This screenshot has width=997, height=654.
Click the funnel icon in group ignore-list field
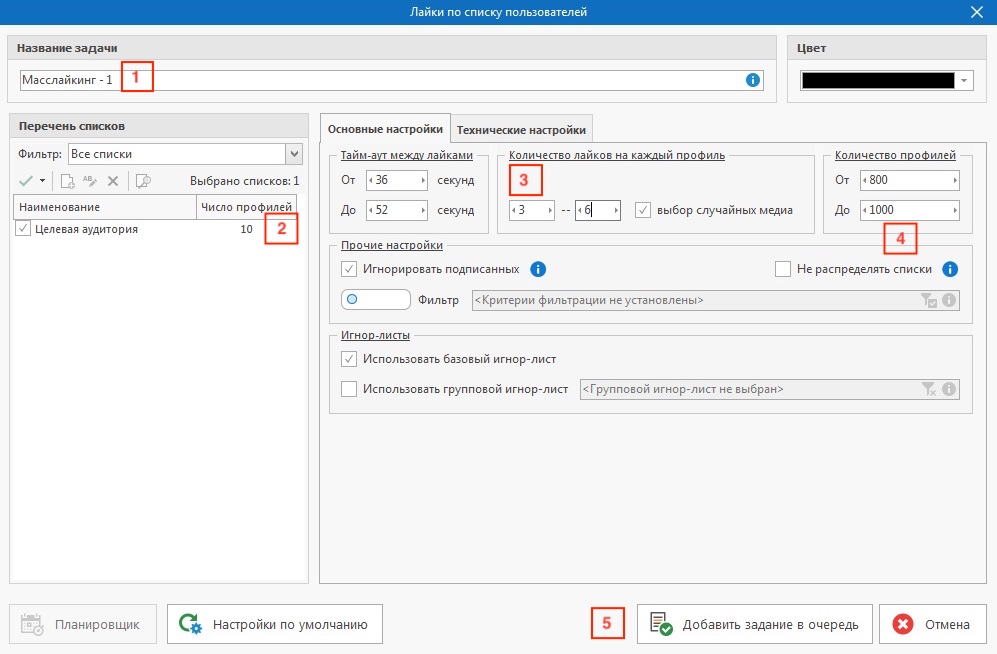click(929, 390)
